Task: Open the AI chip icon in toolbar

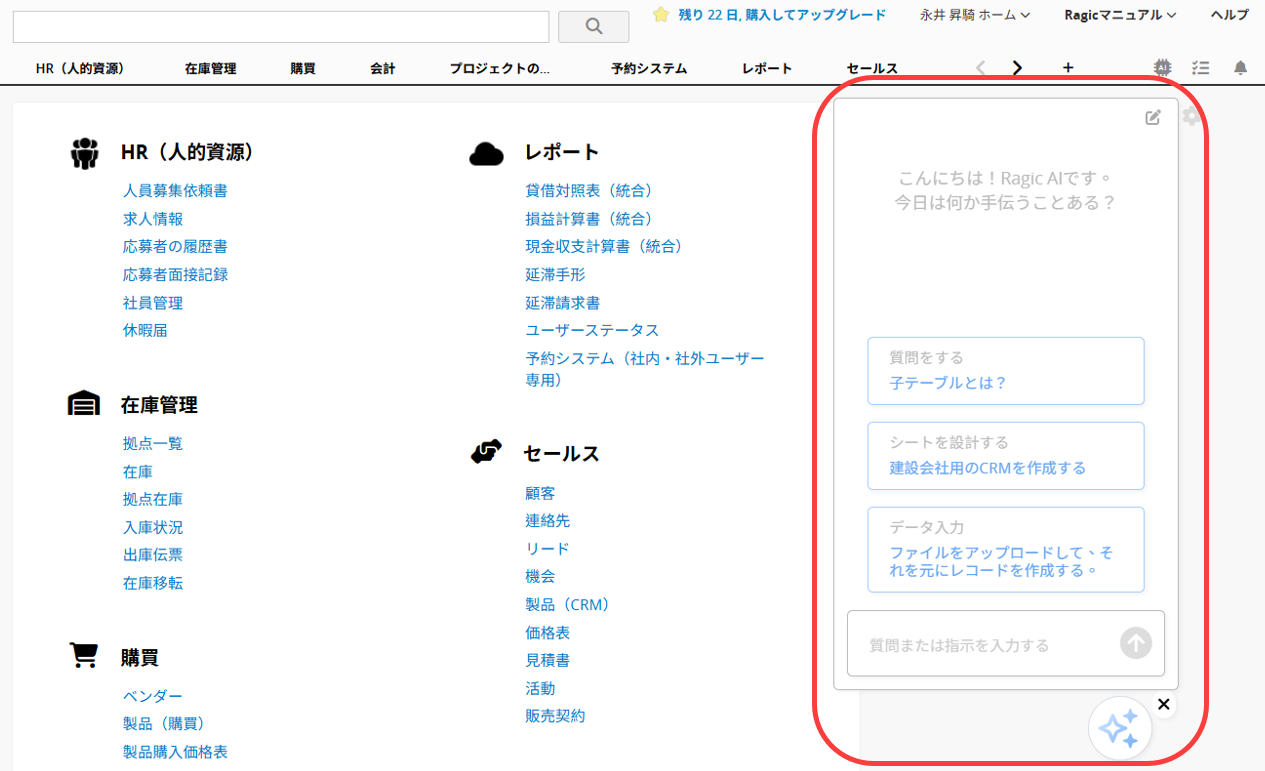Action: (1162, 67)
